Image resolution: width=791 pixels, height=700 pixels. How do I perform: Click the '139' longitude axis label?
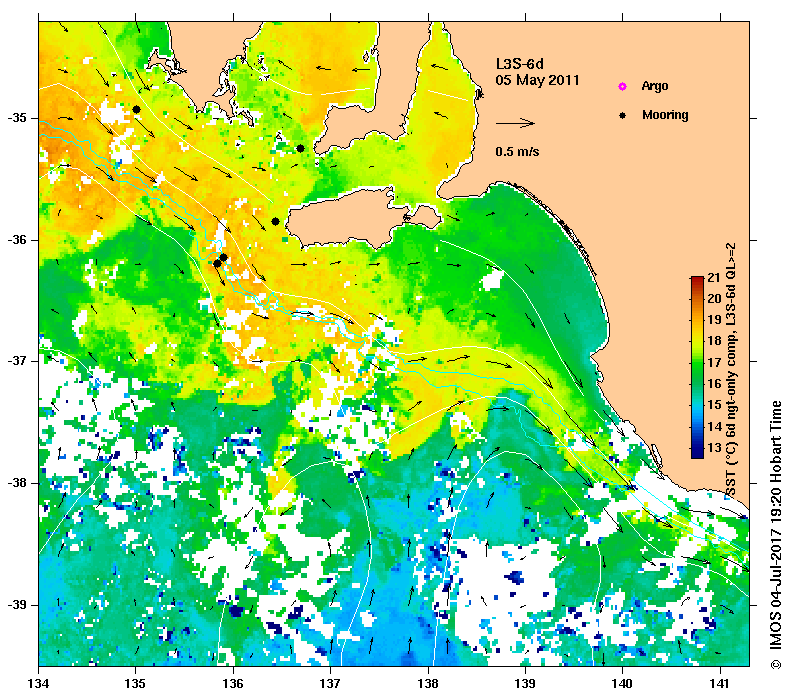pos(526,684)
